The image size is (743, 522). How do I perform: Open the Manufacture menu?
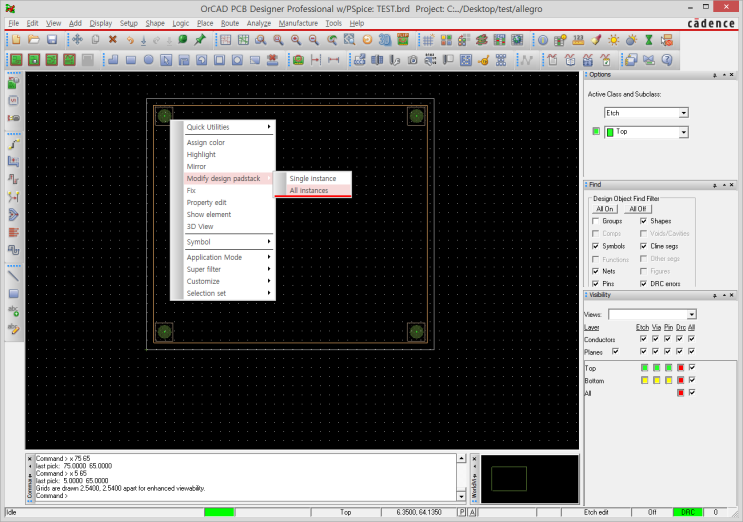click(x=298, y=22)
